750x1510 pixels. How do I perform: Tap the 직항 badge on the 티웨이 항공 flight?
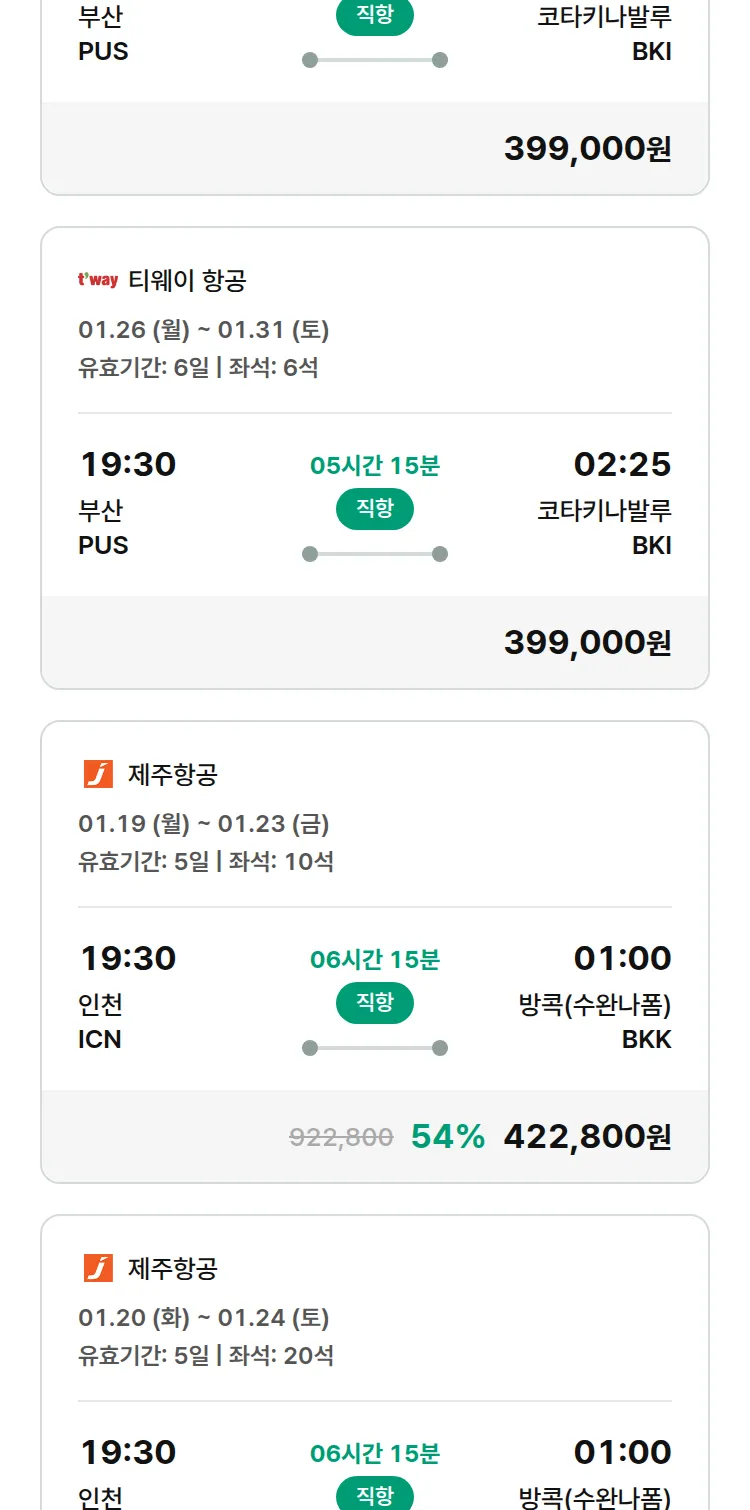[375, 509]
